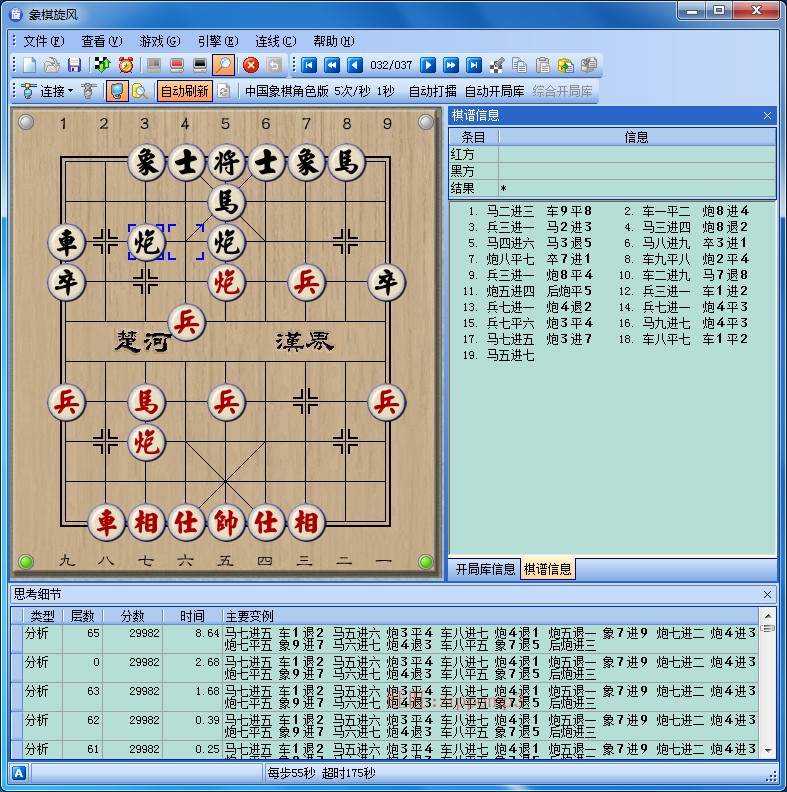Click the edit board position icon
Image resolution: width=787 pixels, height=792 pixels.
(497, 65)
